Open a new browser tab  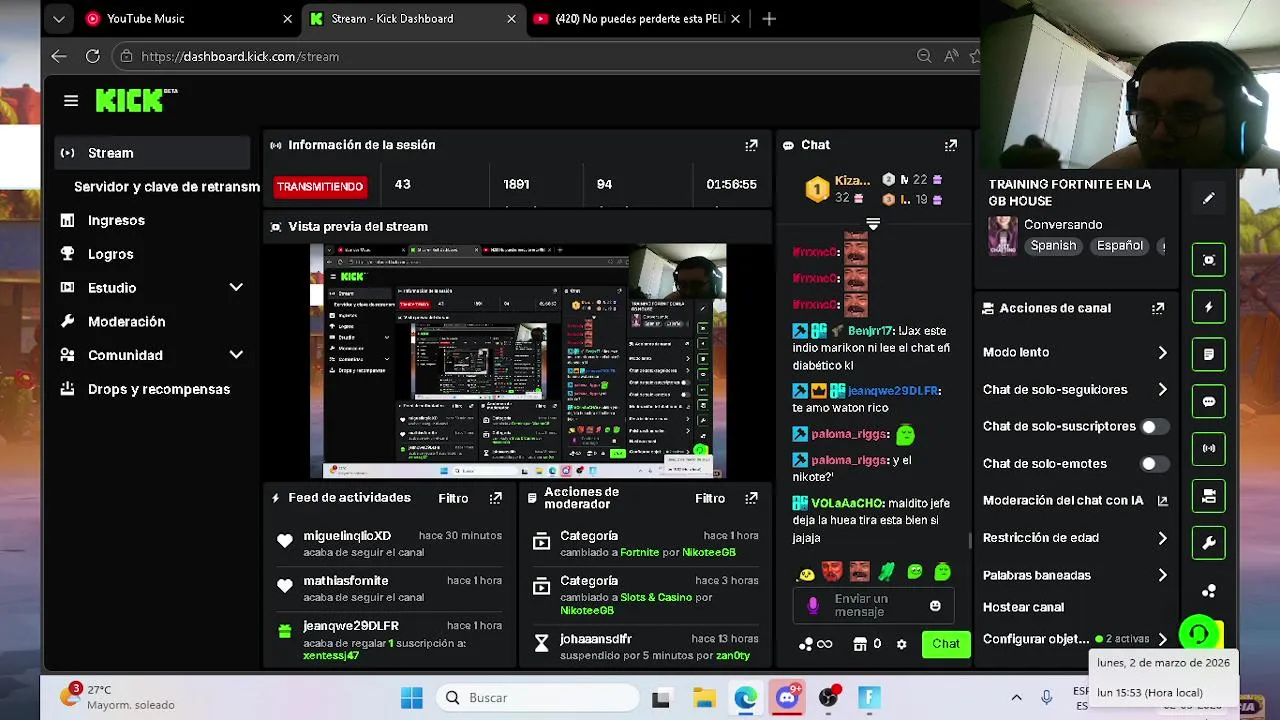click(x=769, y=18)
